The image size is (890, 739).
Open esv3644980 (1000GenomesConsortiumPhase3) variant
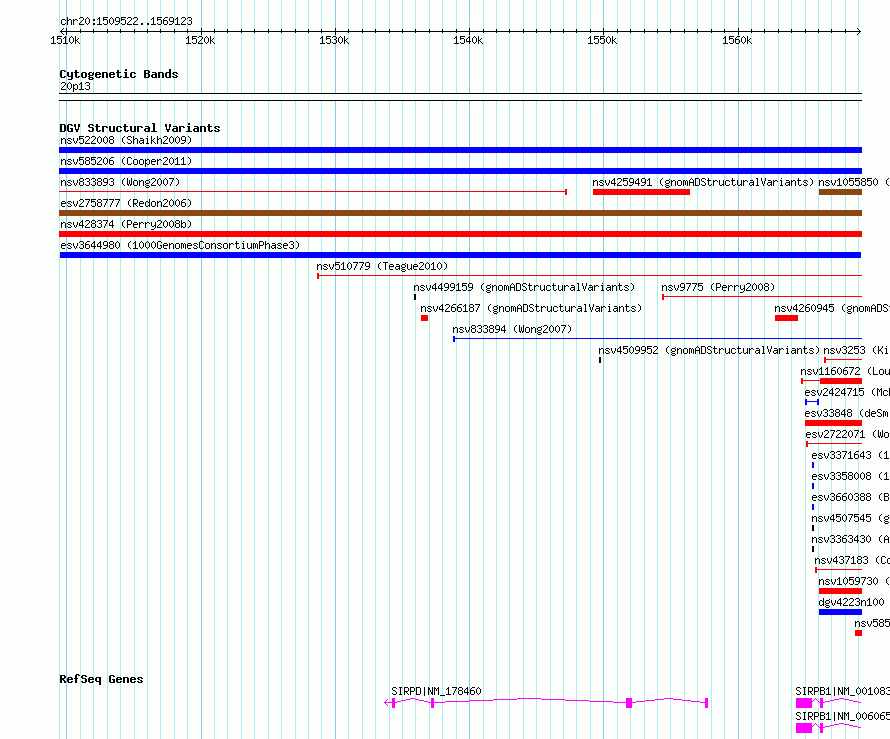[x=460, y=255]
